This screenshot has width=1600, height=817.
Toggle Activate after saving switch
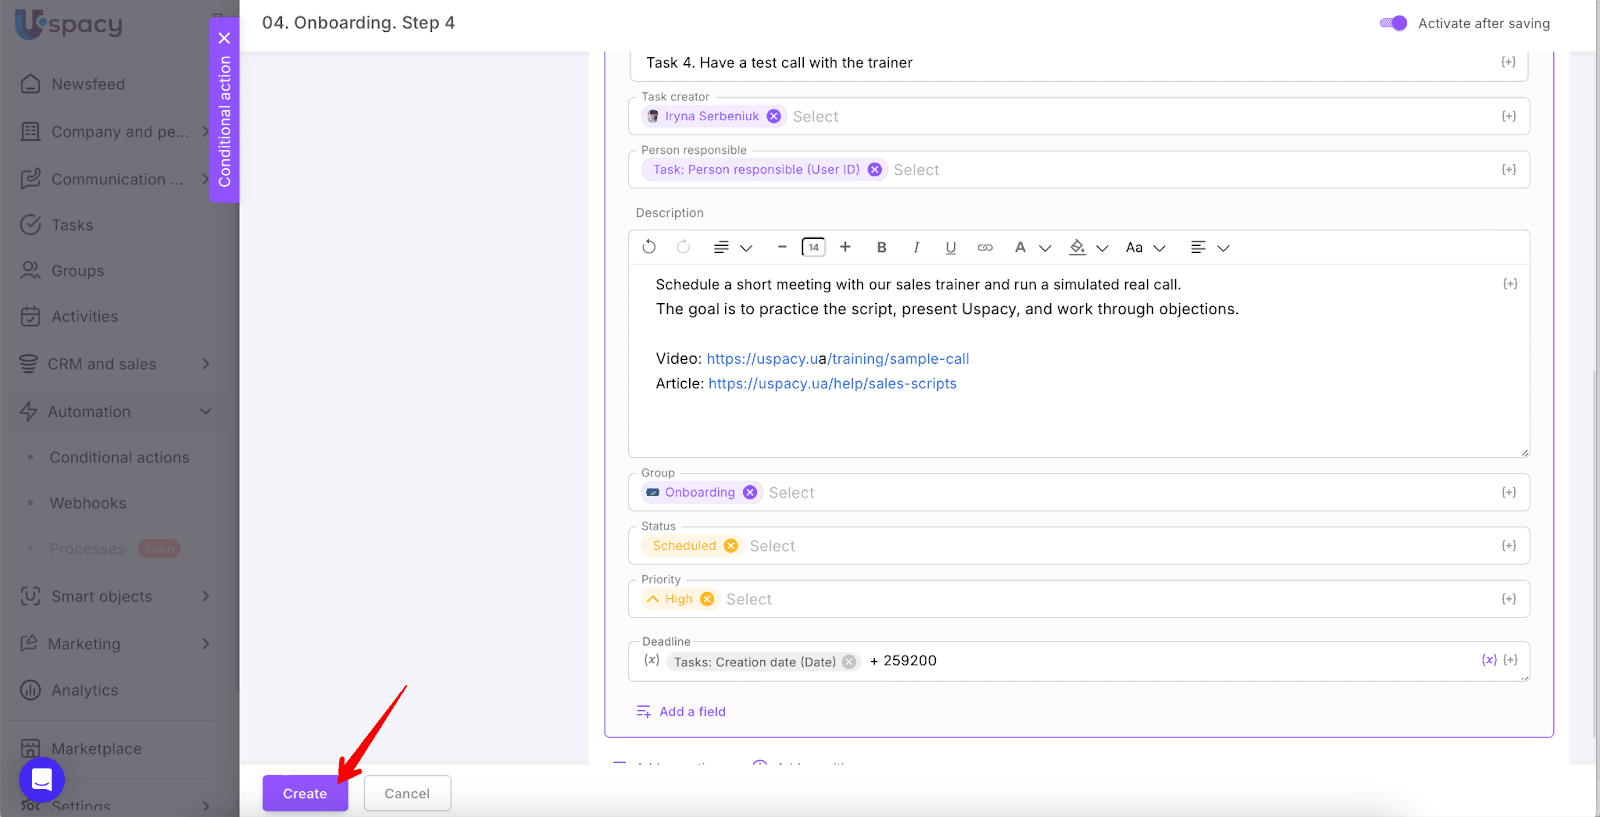point(1393,23)
